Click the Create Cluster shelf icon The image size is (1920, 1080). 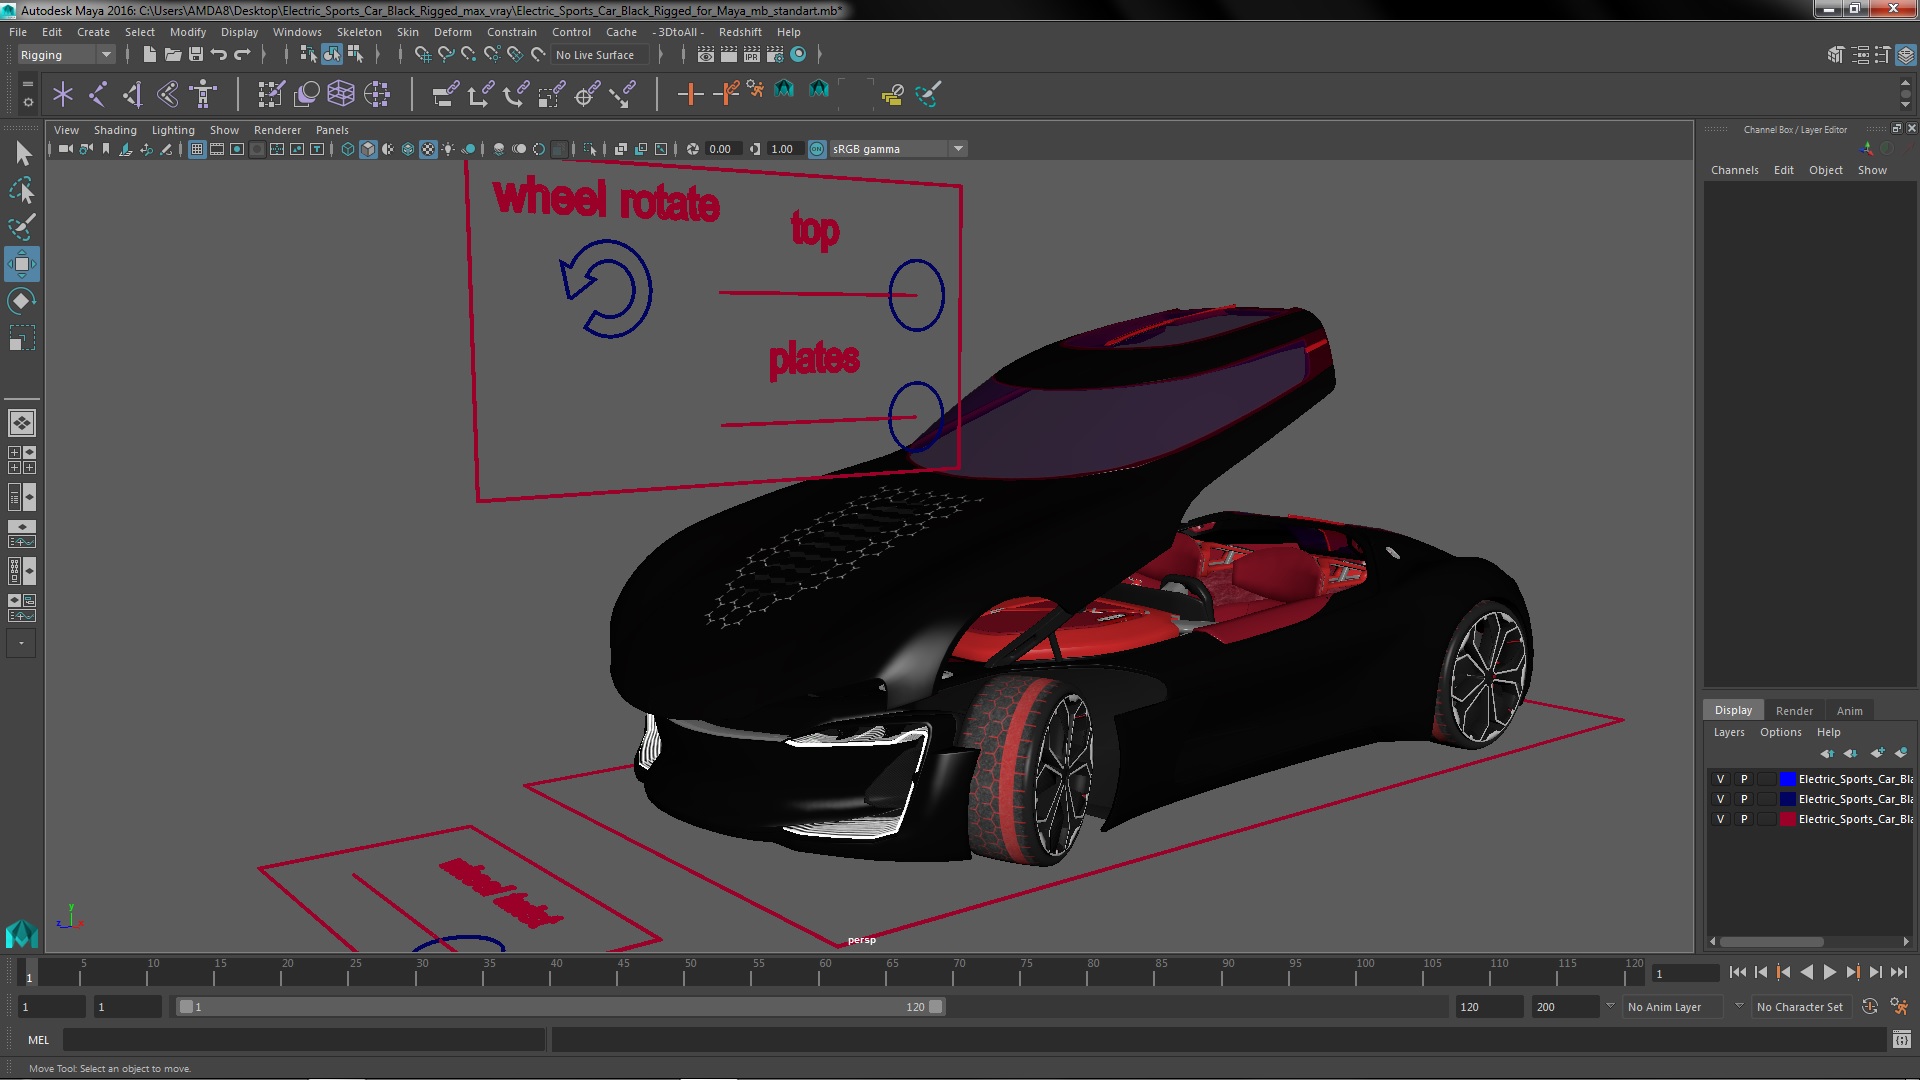click(377, 94)
